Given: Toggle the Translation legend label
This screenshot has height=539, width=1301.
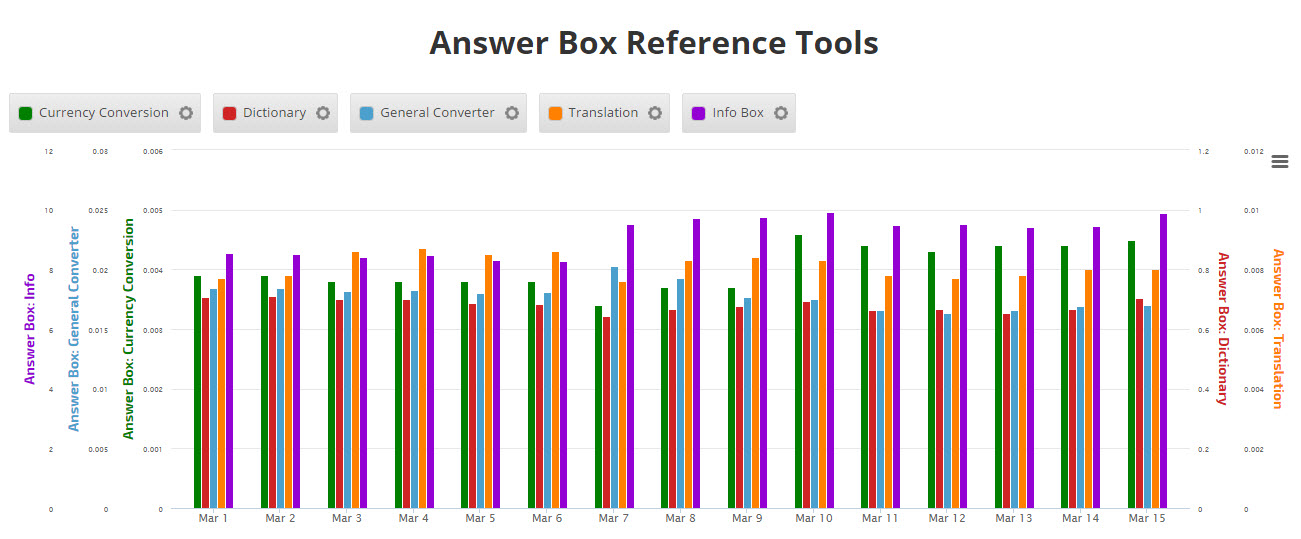Looking at the screenshot, I should point(603,113).
